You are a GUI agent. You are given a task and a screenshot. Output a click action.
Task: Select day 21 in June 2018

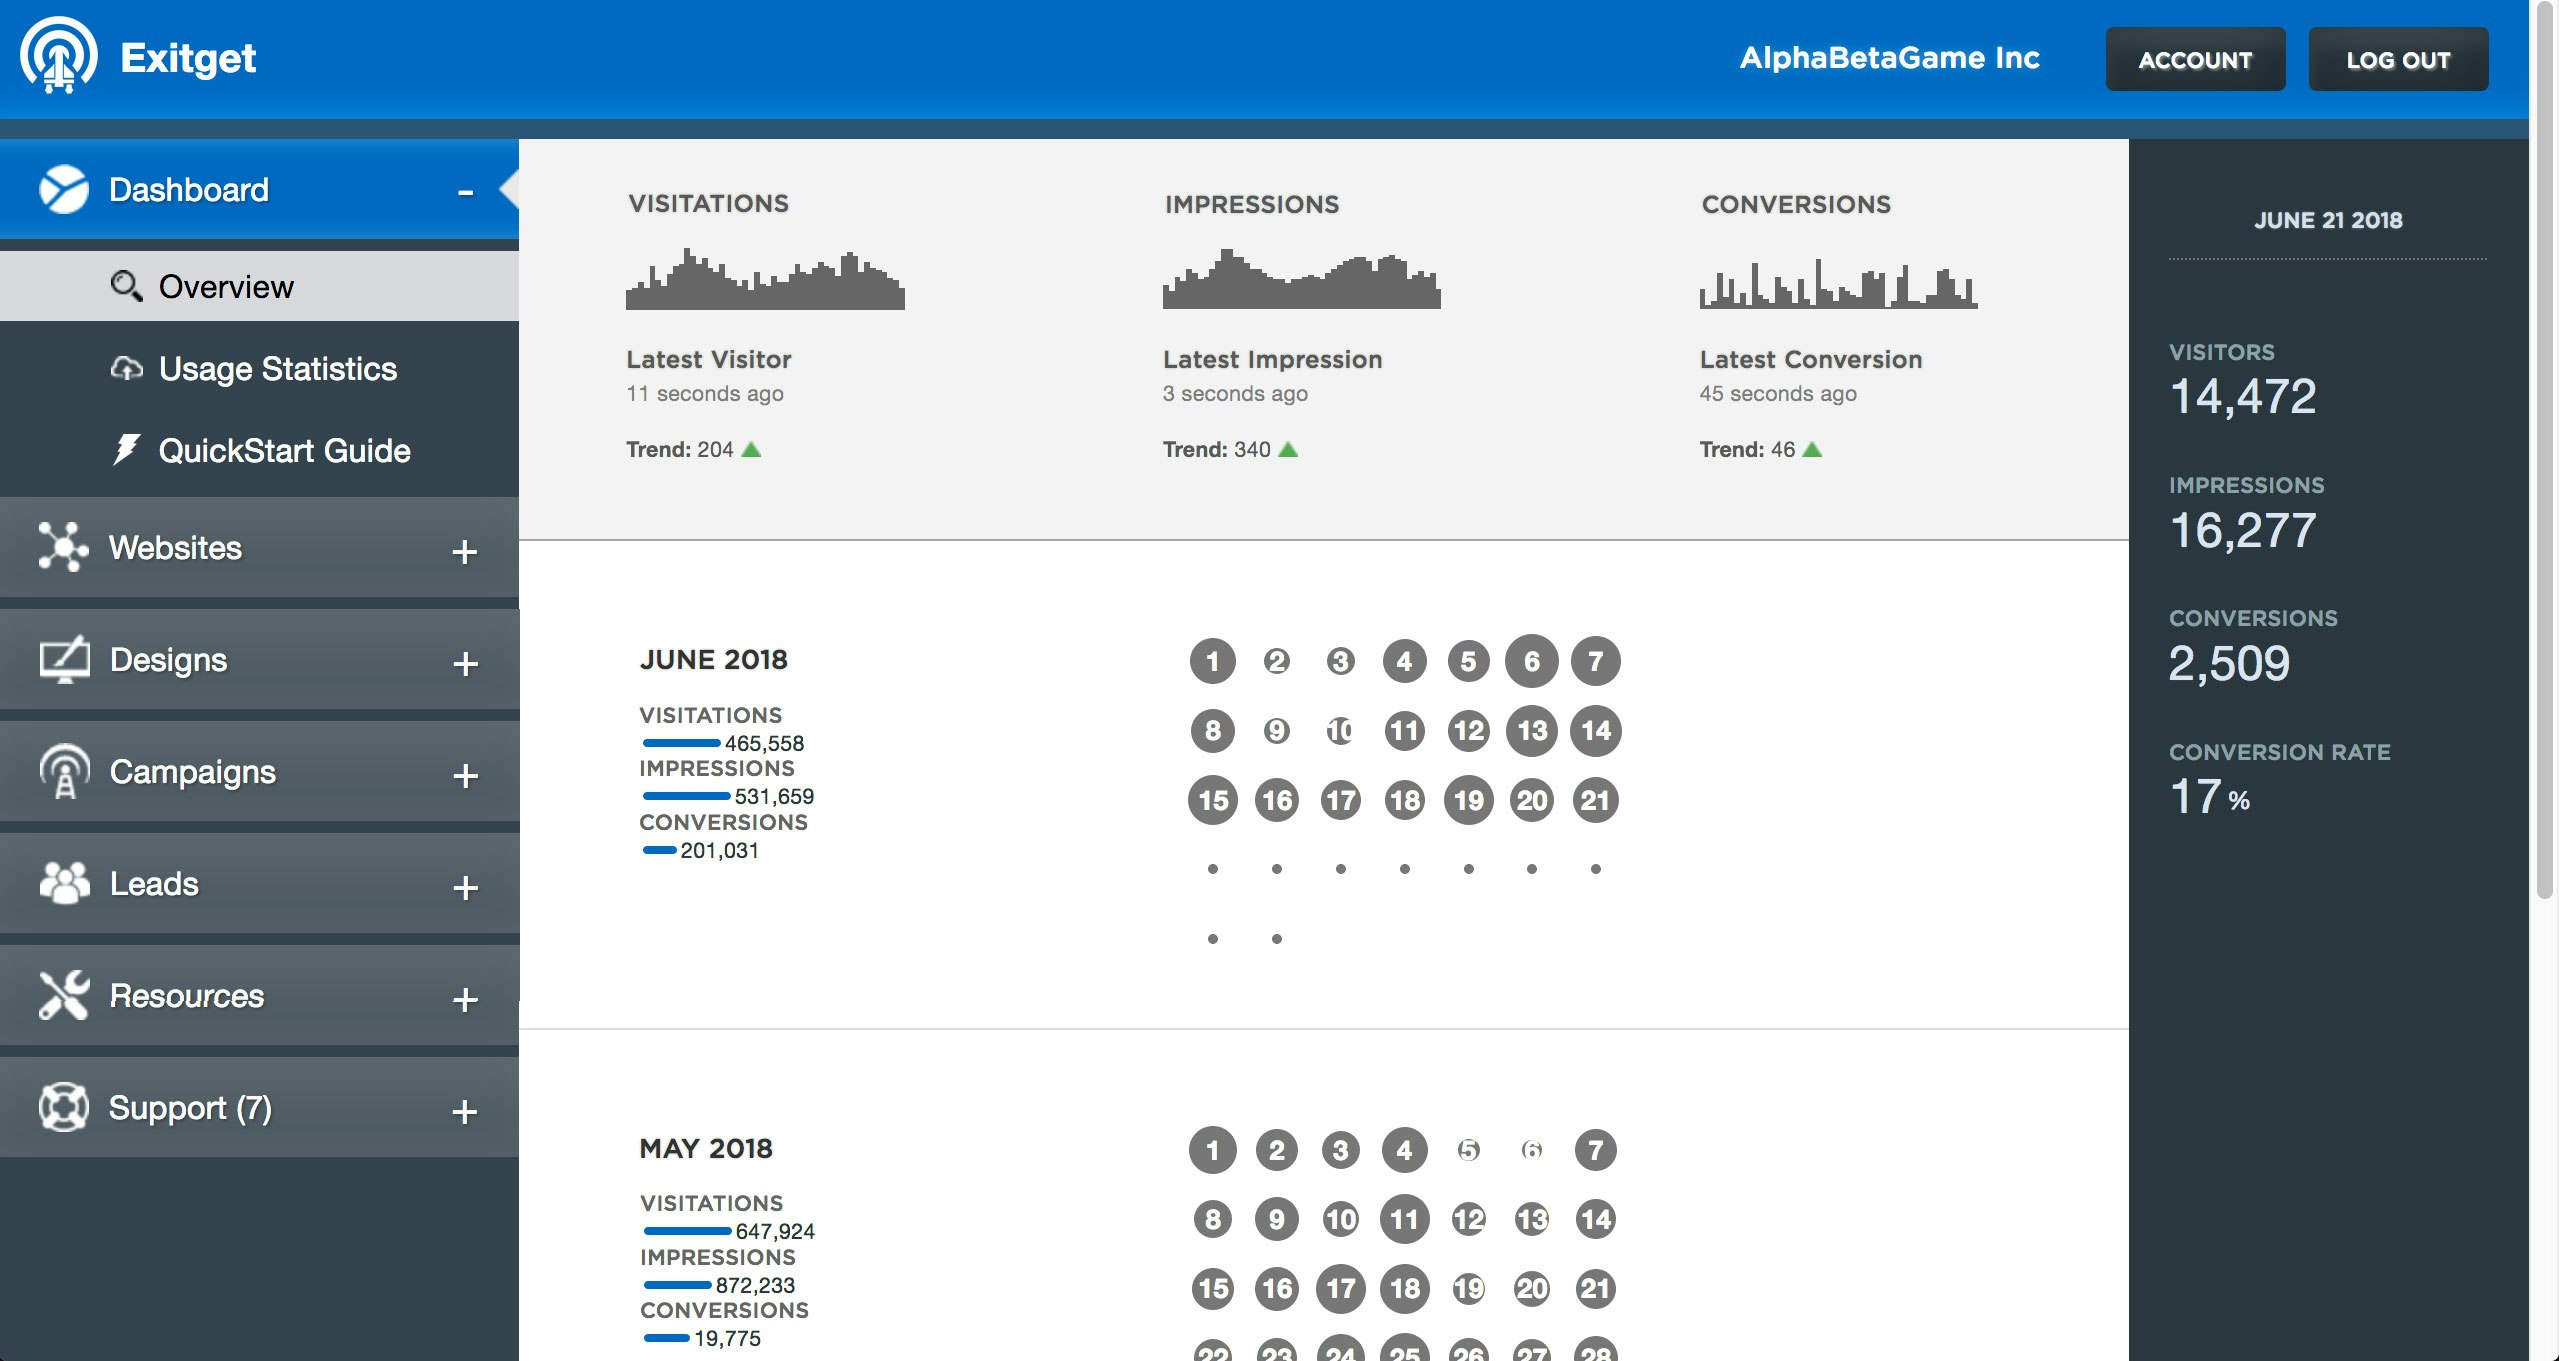1595,800
